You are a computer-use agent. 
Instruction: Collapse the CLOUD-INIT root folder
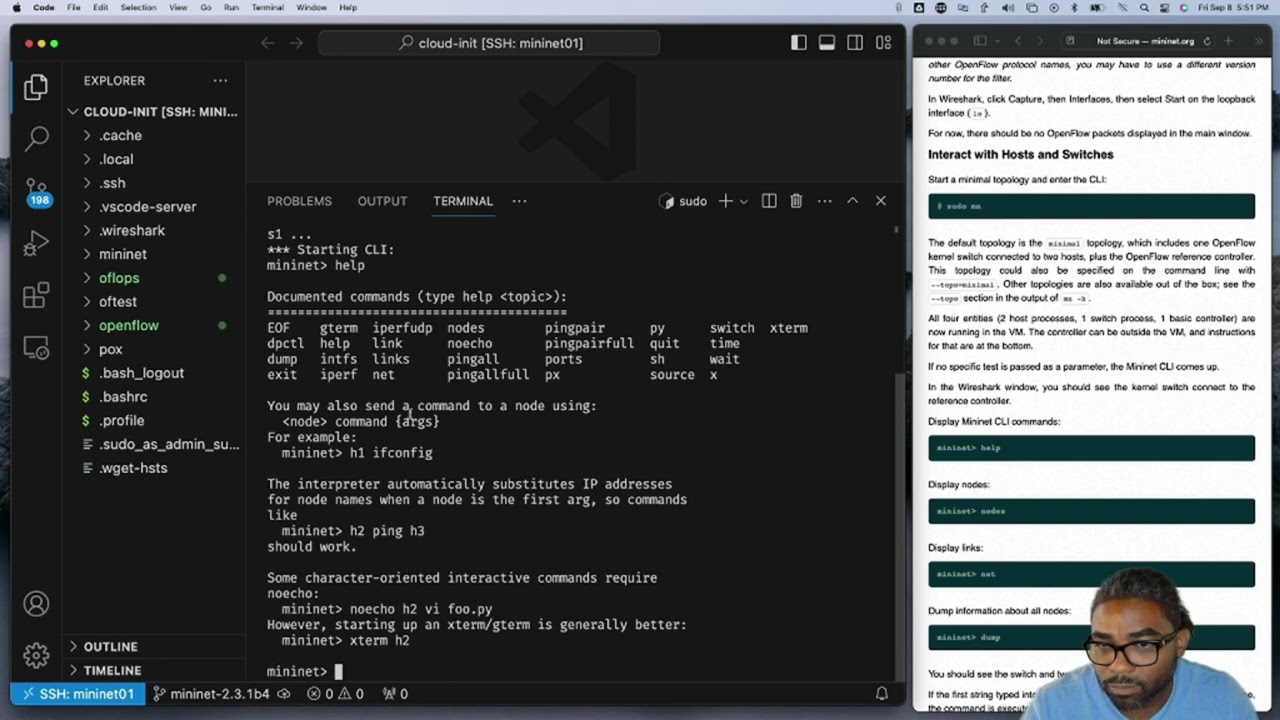(x=155, y=111)
